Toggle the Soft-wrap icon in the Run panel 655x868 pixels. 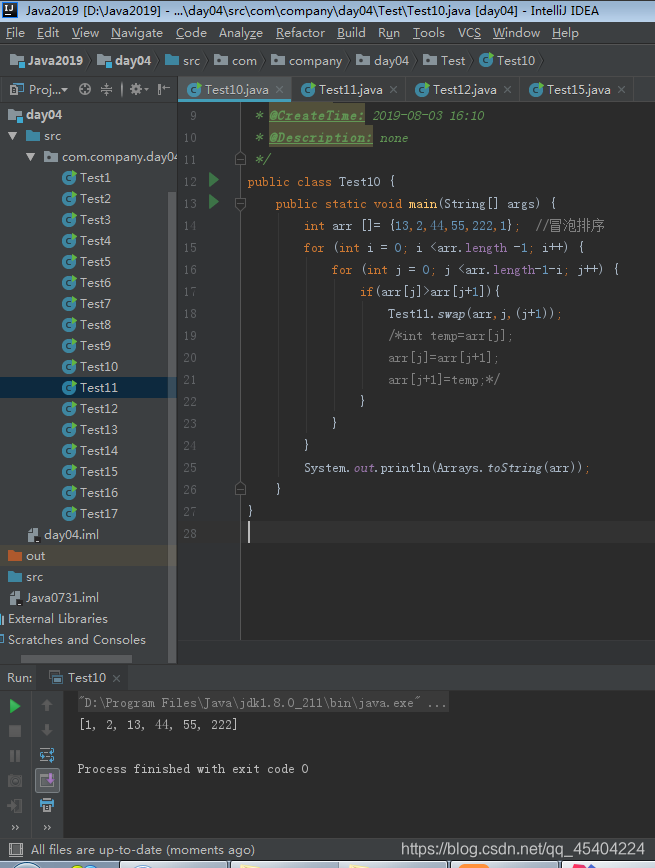click(47, 755)
